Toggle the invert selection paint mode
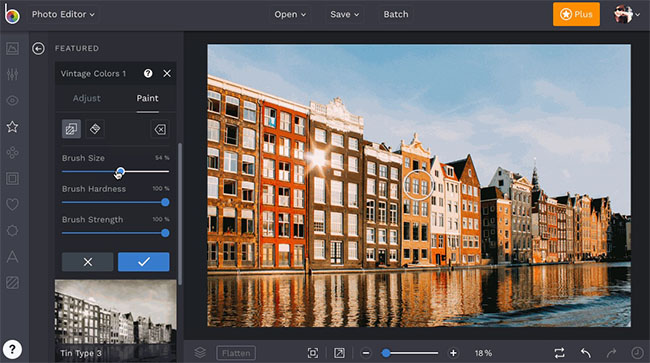The image size is (650, 363). point(71,129)
